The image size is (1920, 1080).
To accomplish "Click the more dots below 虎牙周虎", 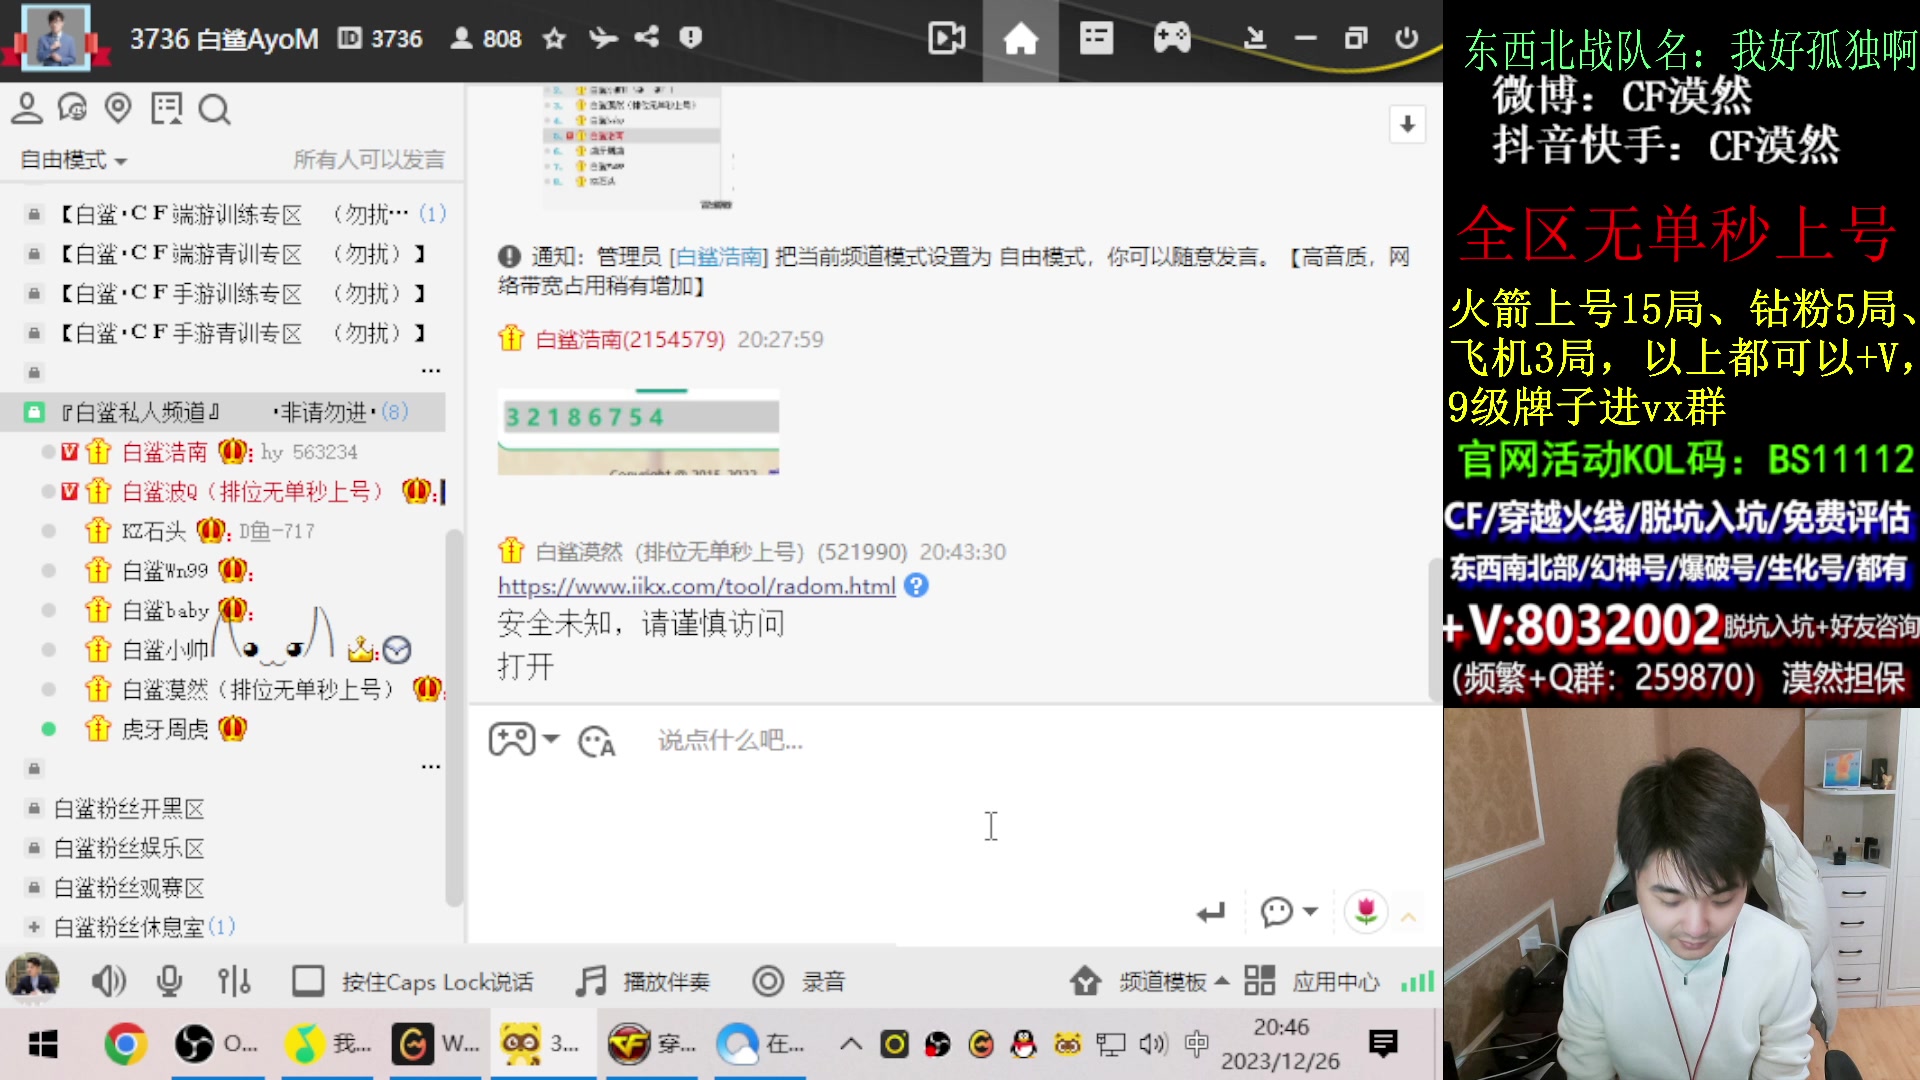I will tap(431, 767).
